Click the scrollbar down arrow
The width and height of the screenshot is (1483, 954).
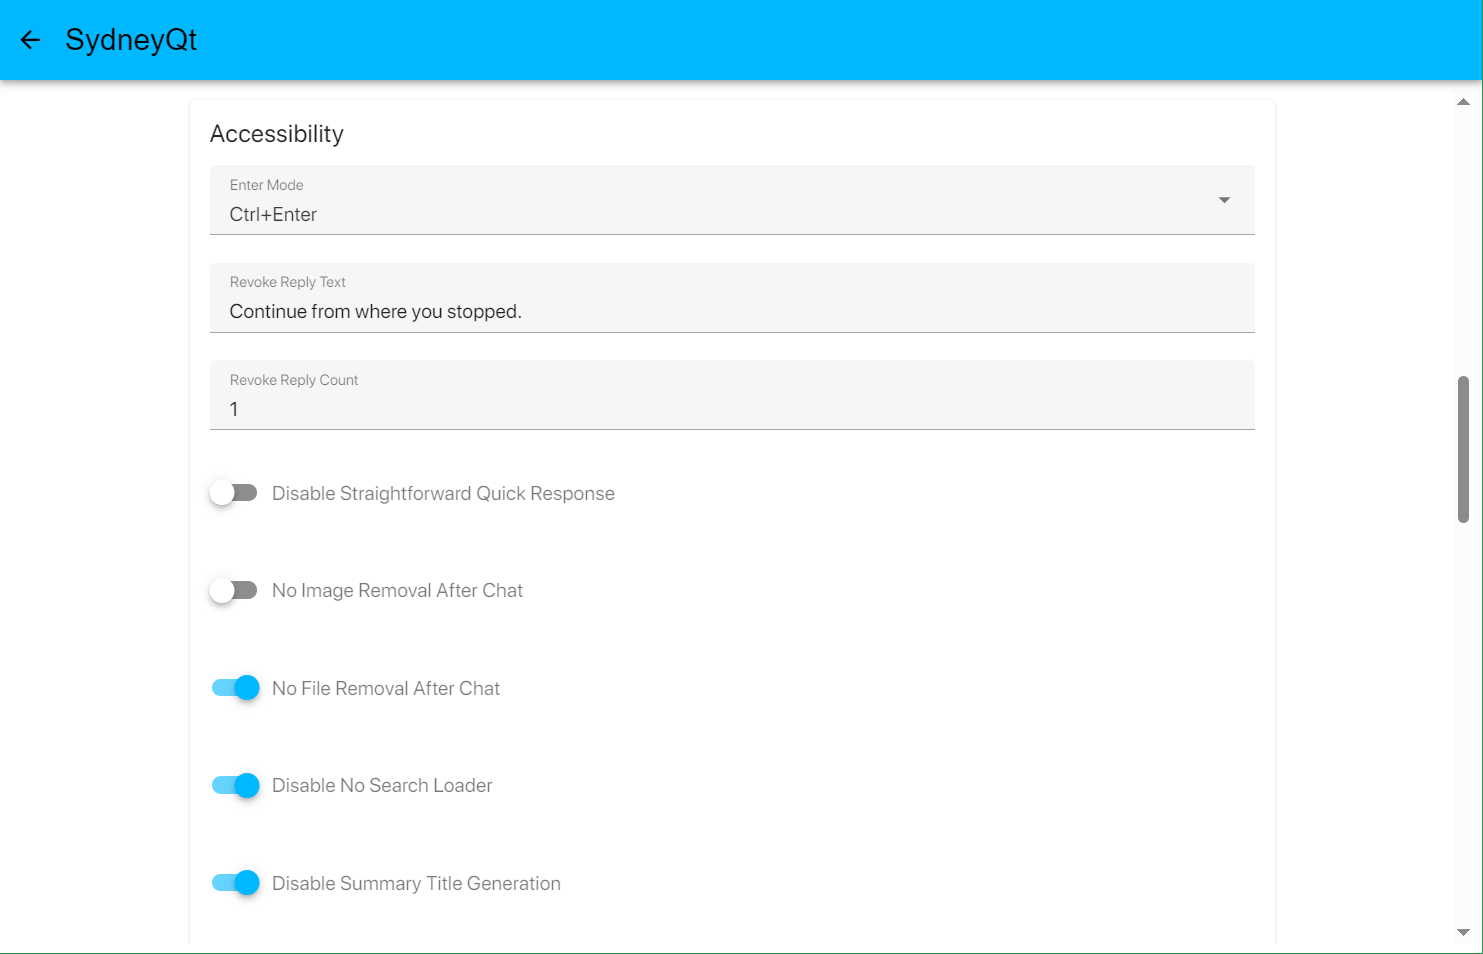pyautogui.click(x=1463, y=932)
